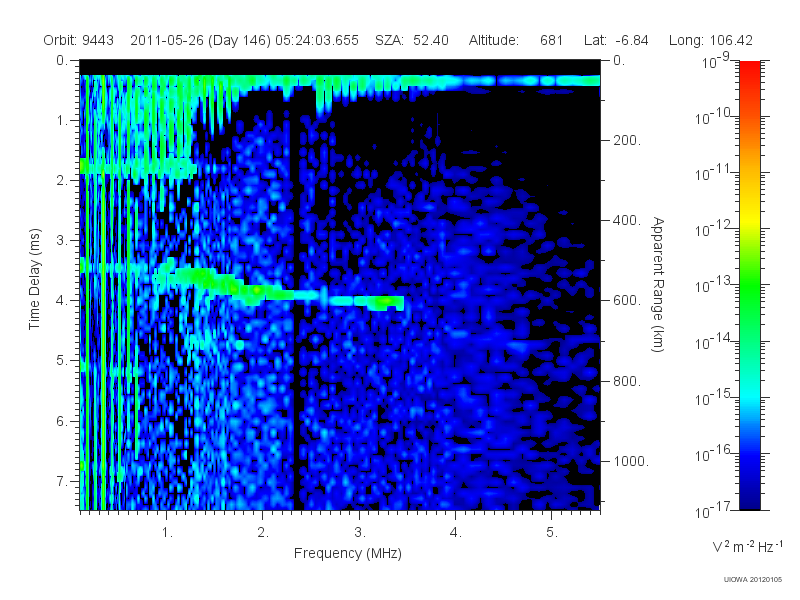Click the Time Delay (ms) axis title
The height and width of the screenshot is (600, 800).
point(34,279)
